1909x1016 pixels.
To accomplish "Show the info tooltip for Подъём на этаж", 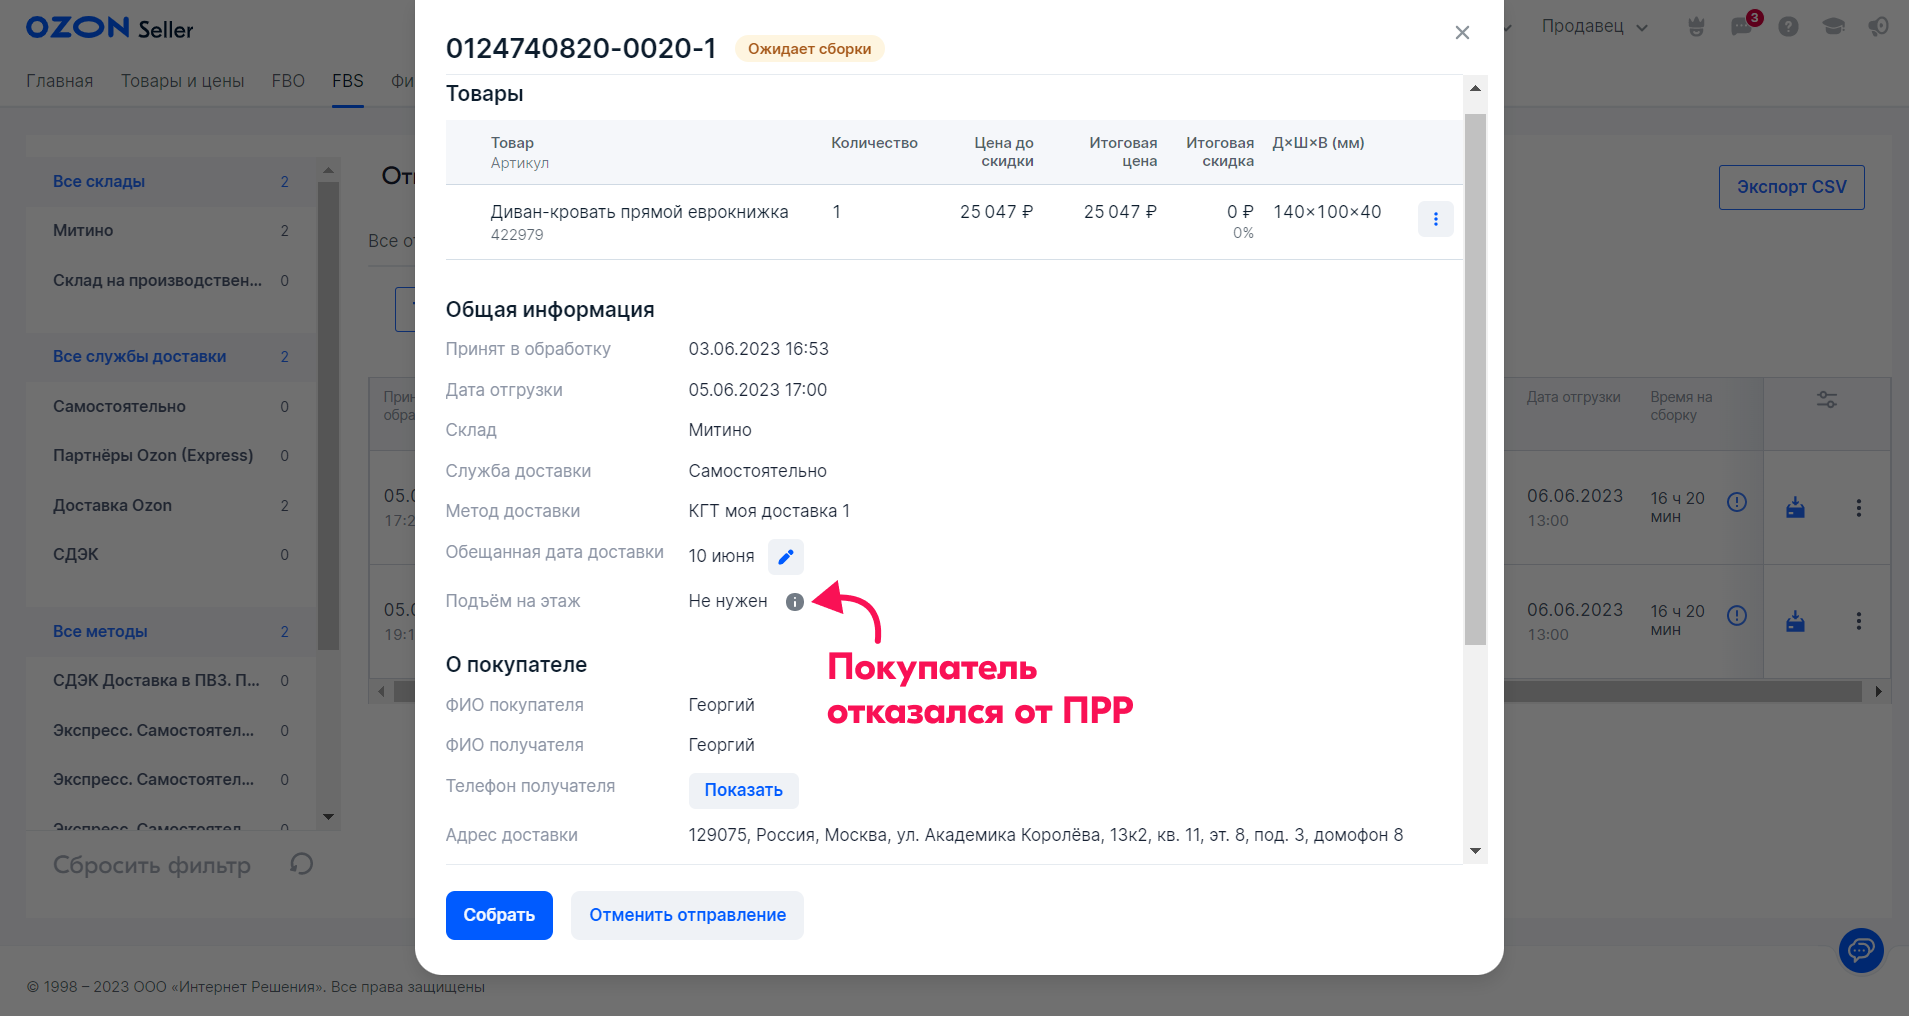I will (794, 602).
